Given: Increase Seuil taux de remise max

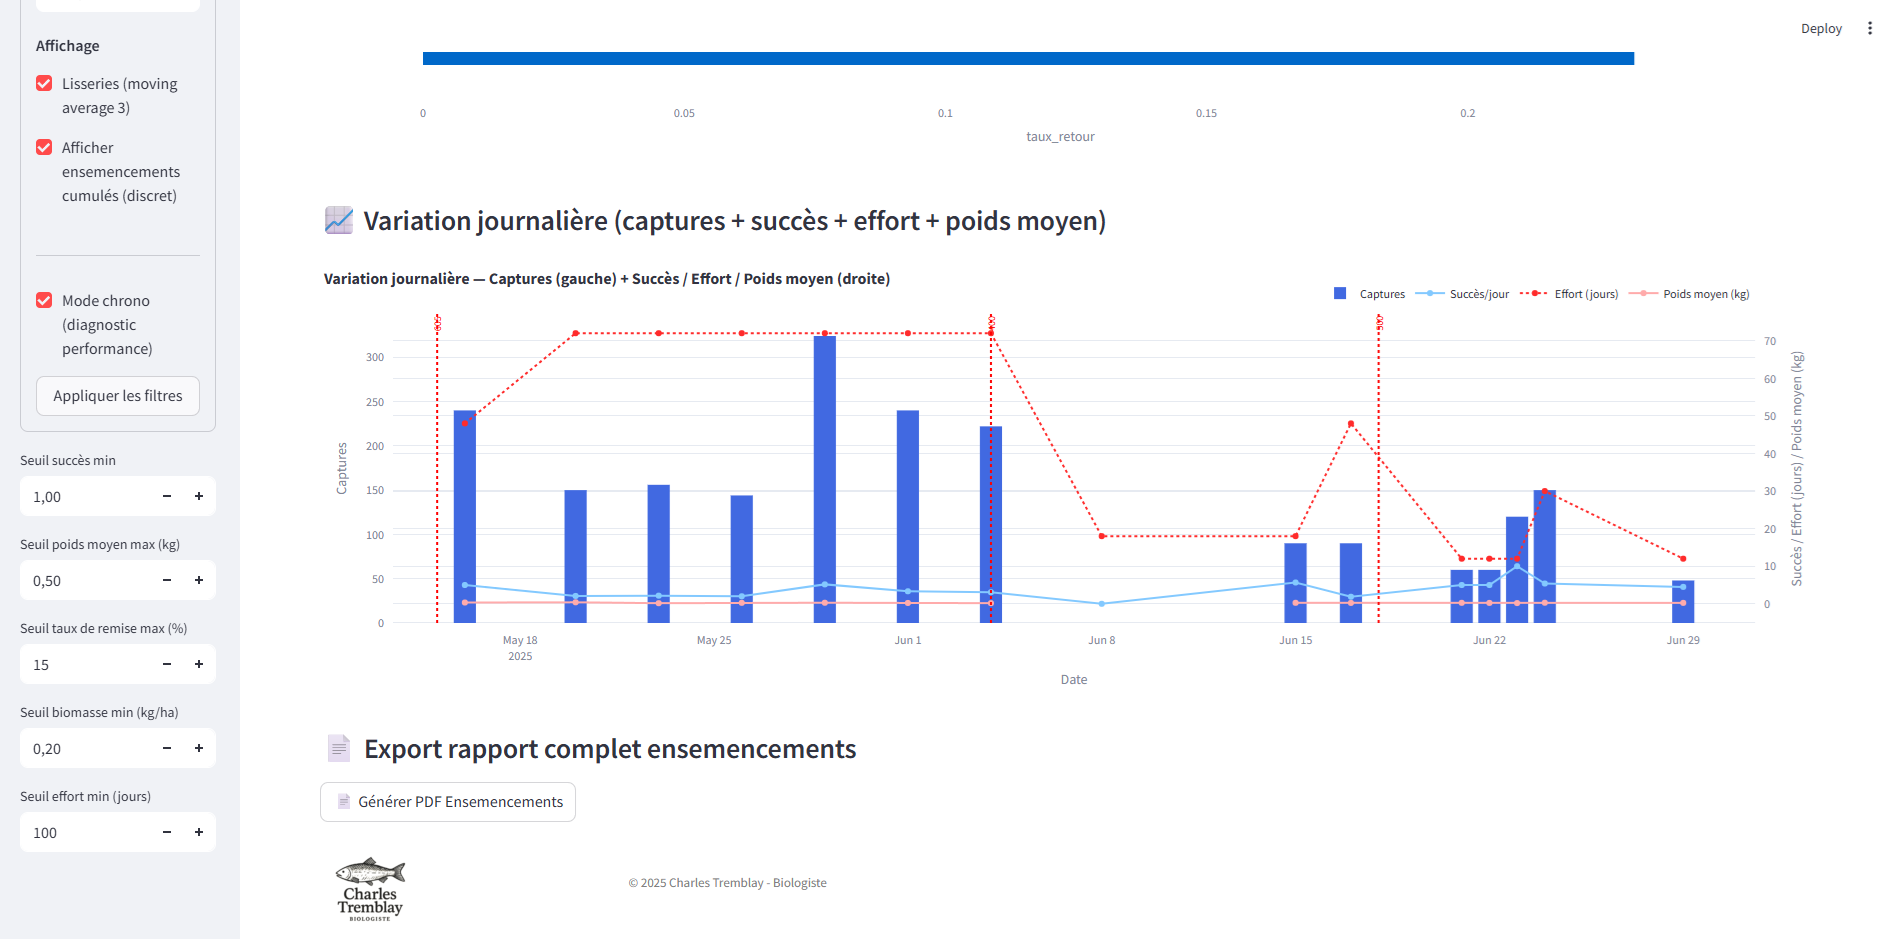Looking at the screenshot, I should (x=199, y=665).
